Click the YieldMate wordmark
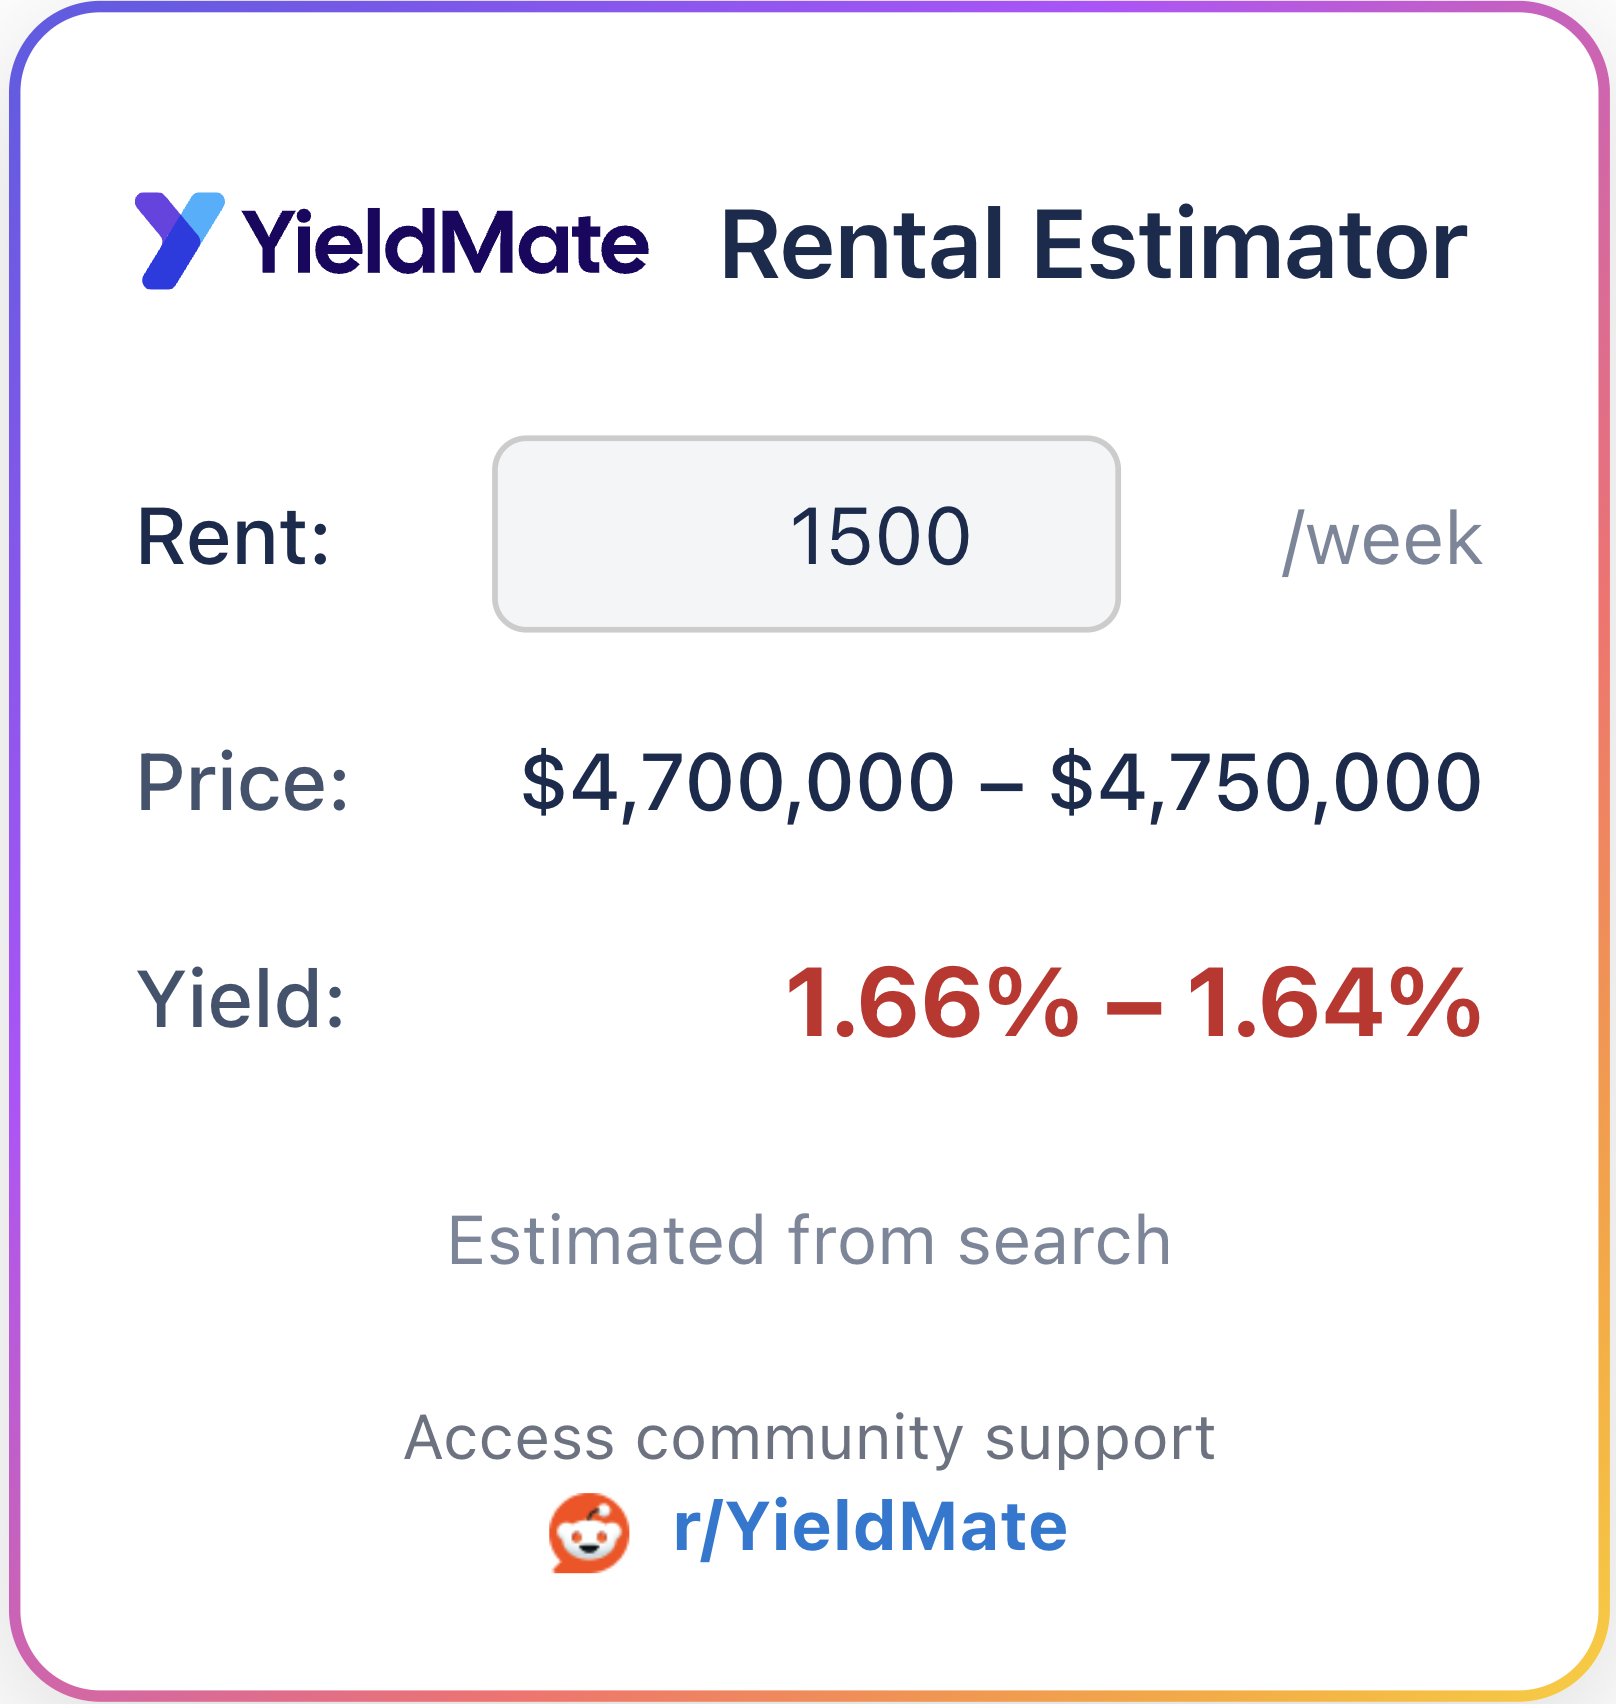The image size is (1616, 1704). (447, 242)
